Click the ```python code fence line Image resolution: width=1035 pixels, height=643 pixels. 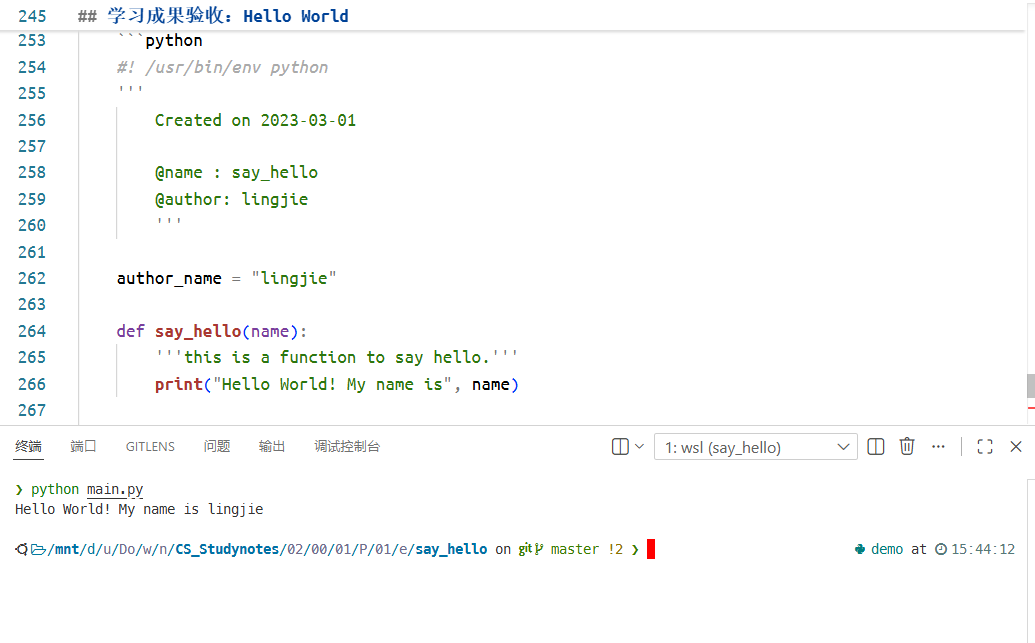tap(160, 41)
